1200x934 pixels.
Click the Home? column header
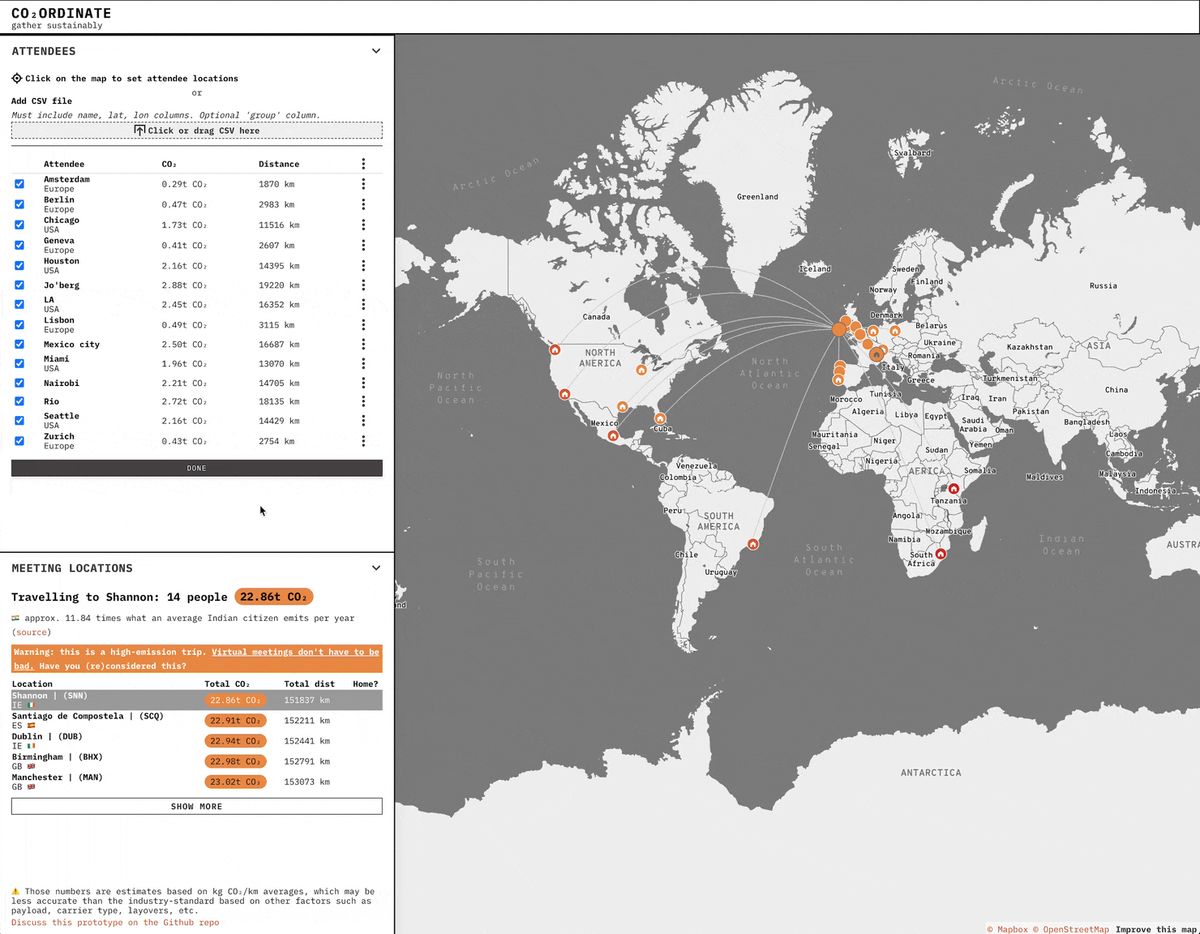(x=366, y=684)
